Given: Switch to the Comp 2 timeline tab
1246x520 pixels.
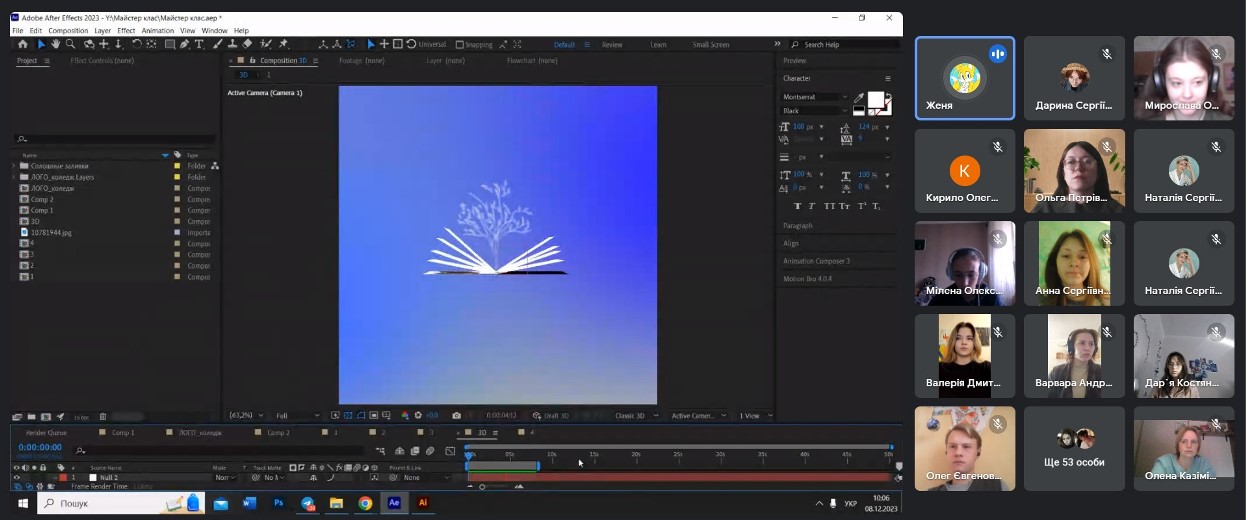Looking at the screenshot, I should [278, 433].
